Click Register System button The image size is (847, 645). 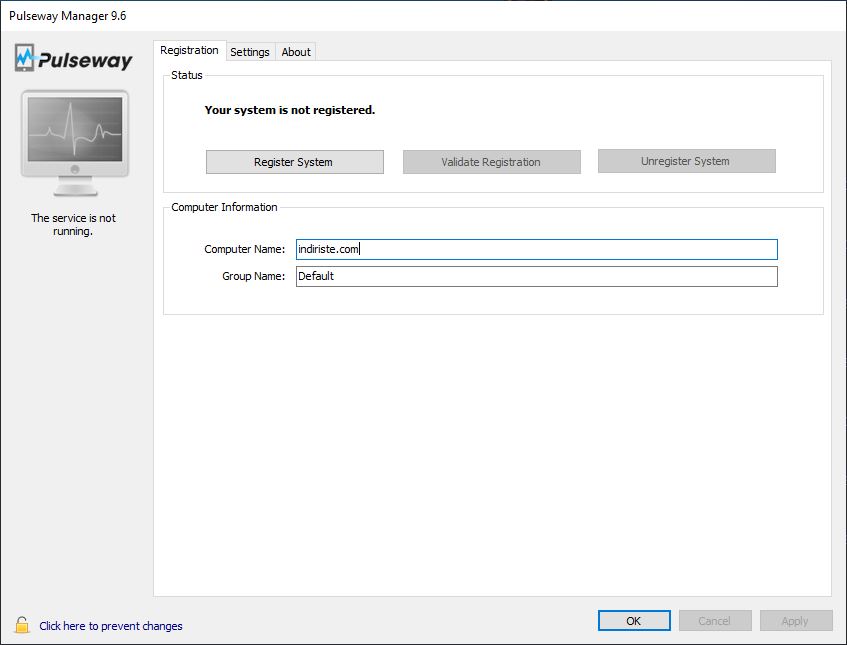(295, 162)
